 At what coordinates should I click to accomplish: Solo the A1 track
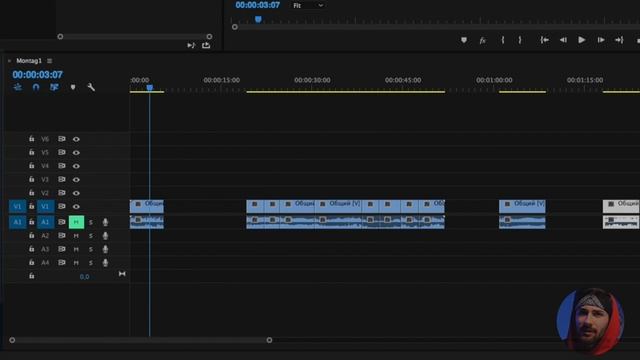coord(91,222)
